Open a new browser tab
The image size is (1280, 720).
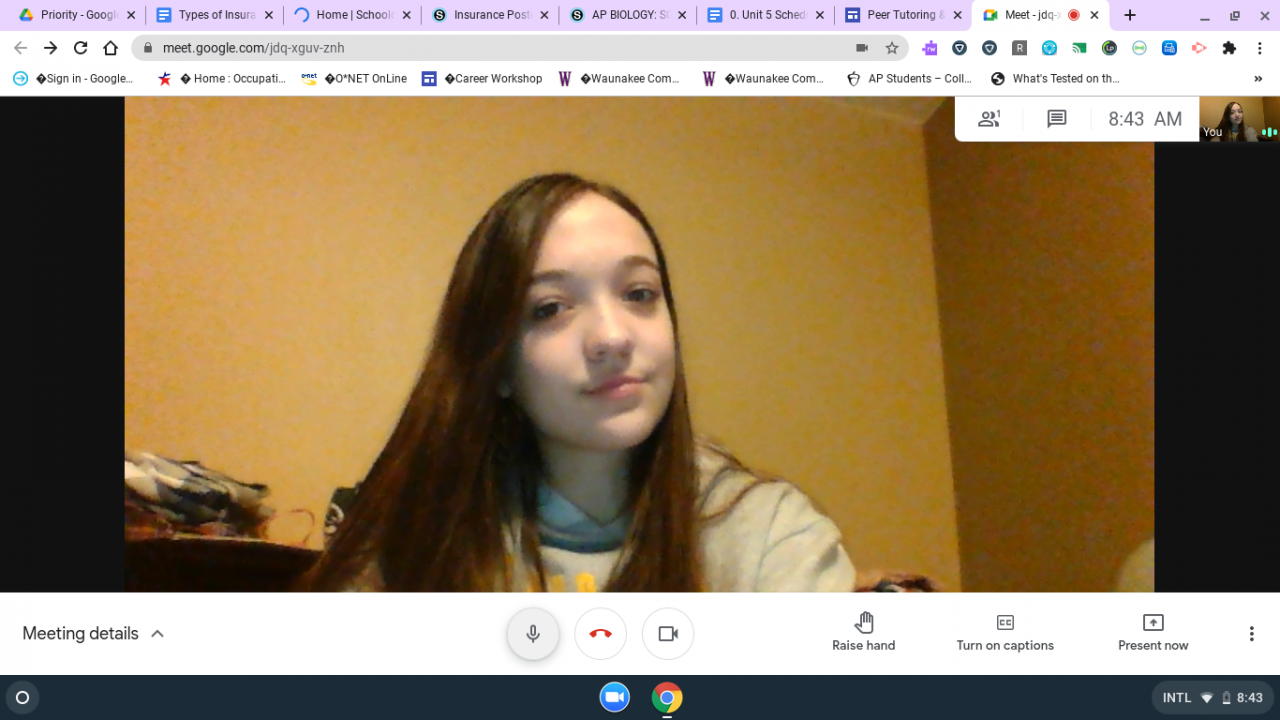pyautogui.click(x=1129, y=15)
